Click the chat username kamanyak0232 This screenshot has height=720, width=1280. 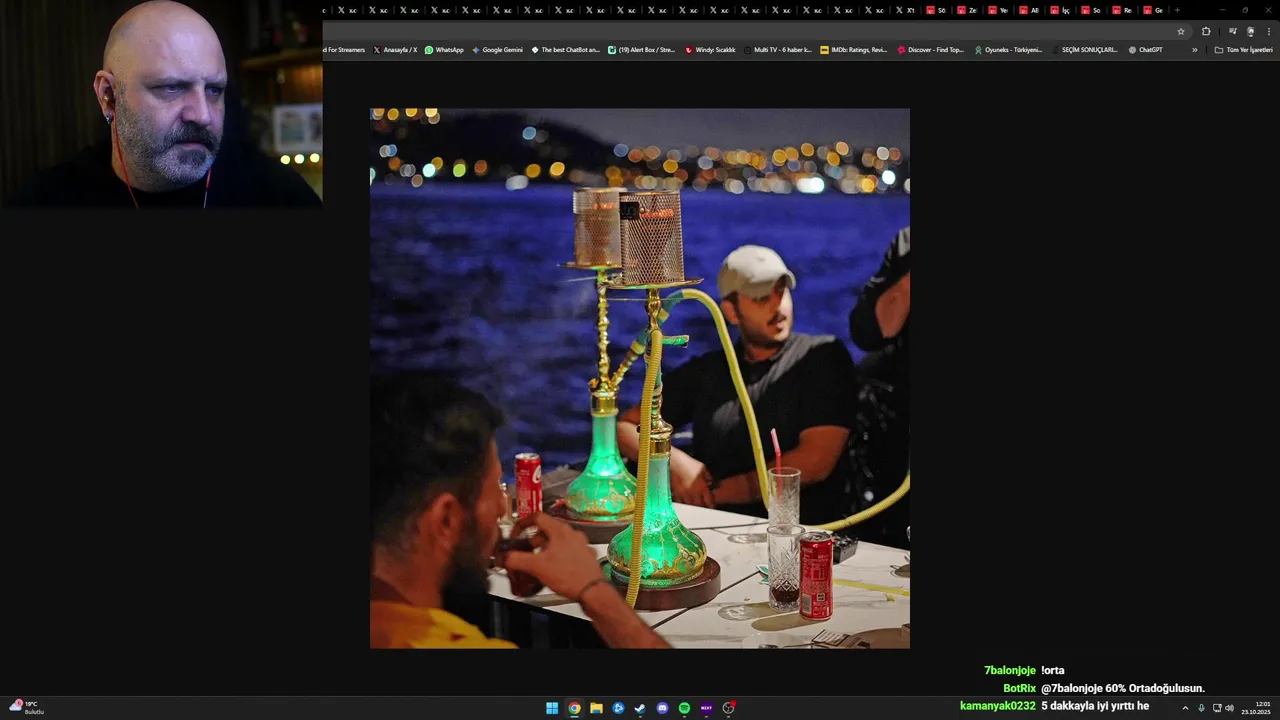[998, 706]
